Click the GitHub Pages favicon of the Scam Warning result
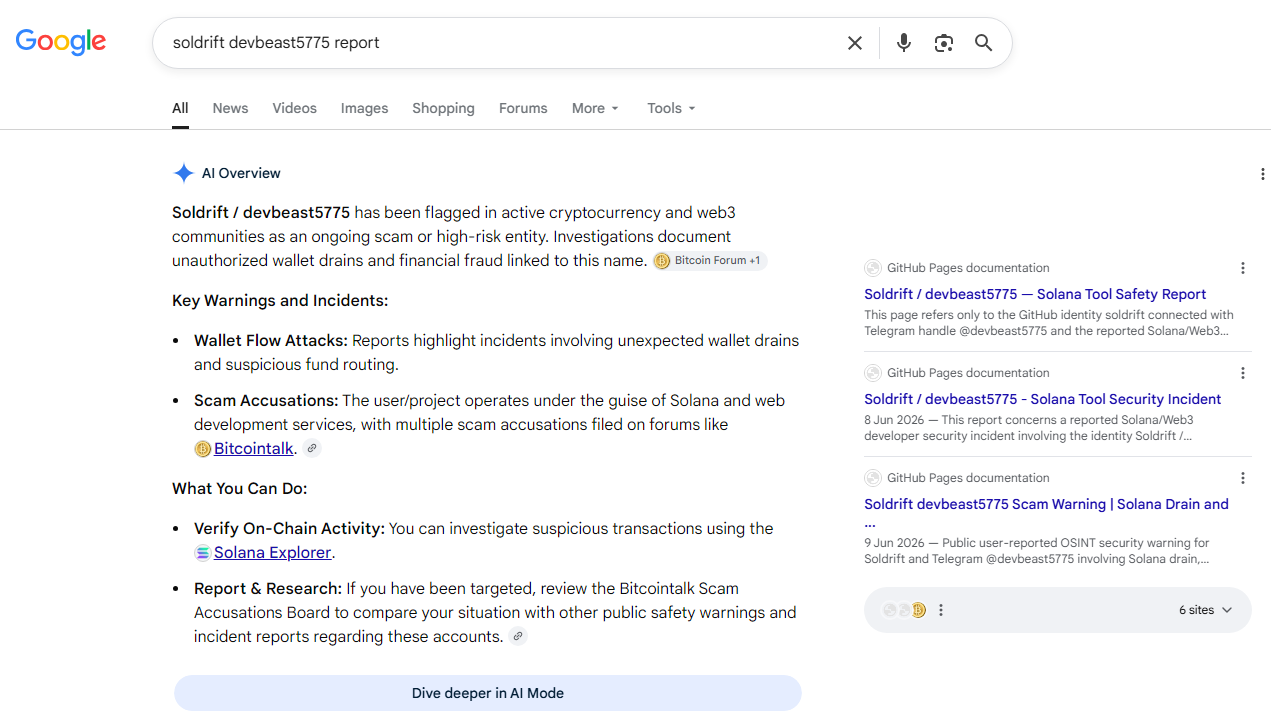 pyautogui.click(x=873, y=478)
